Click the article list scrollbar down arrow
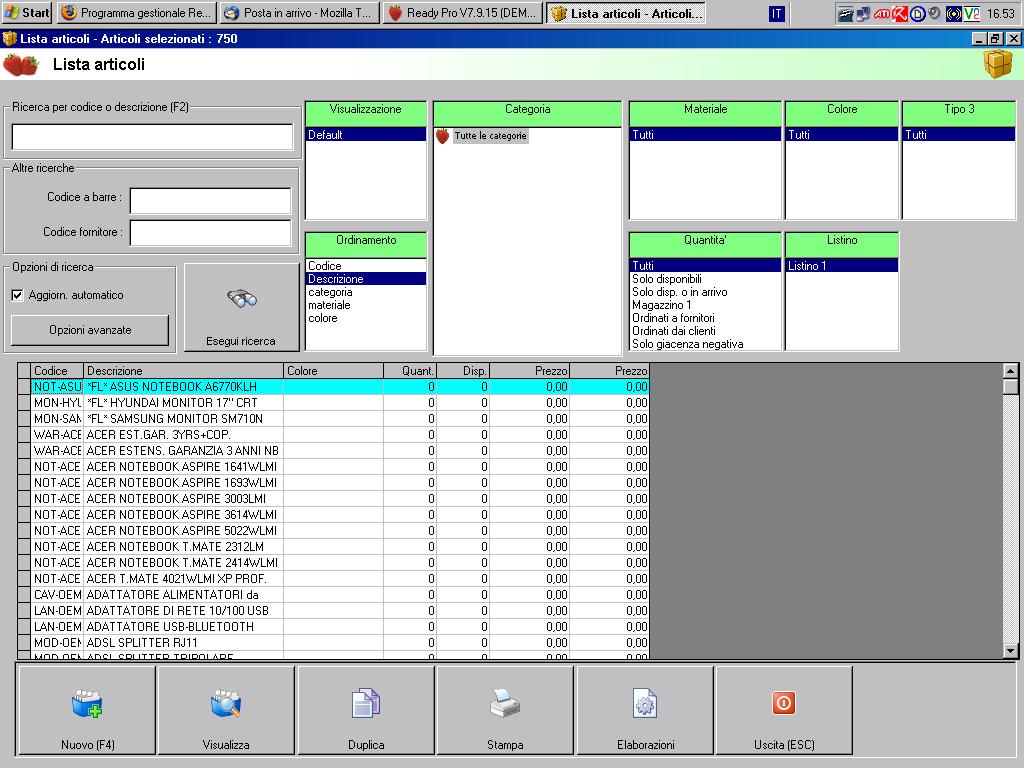Image resolution: width=1024 pixels, height=768 pixels. pyautogui.click(x=1010, y=651)
